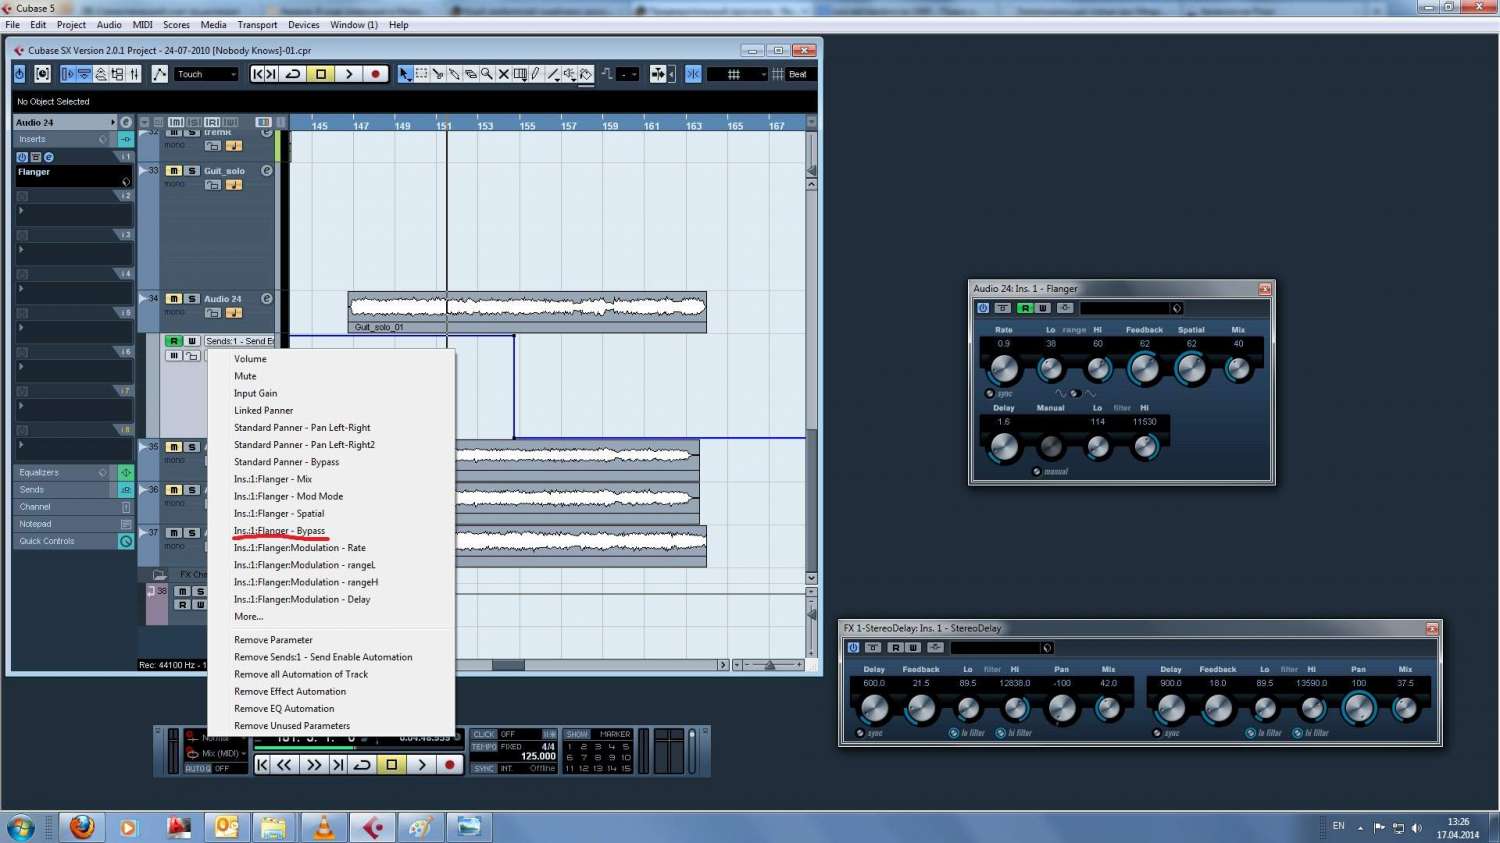
Task: Open the Beat grid type dropdown
Action: click(x=797, y=74)
